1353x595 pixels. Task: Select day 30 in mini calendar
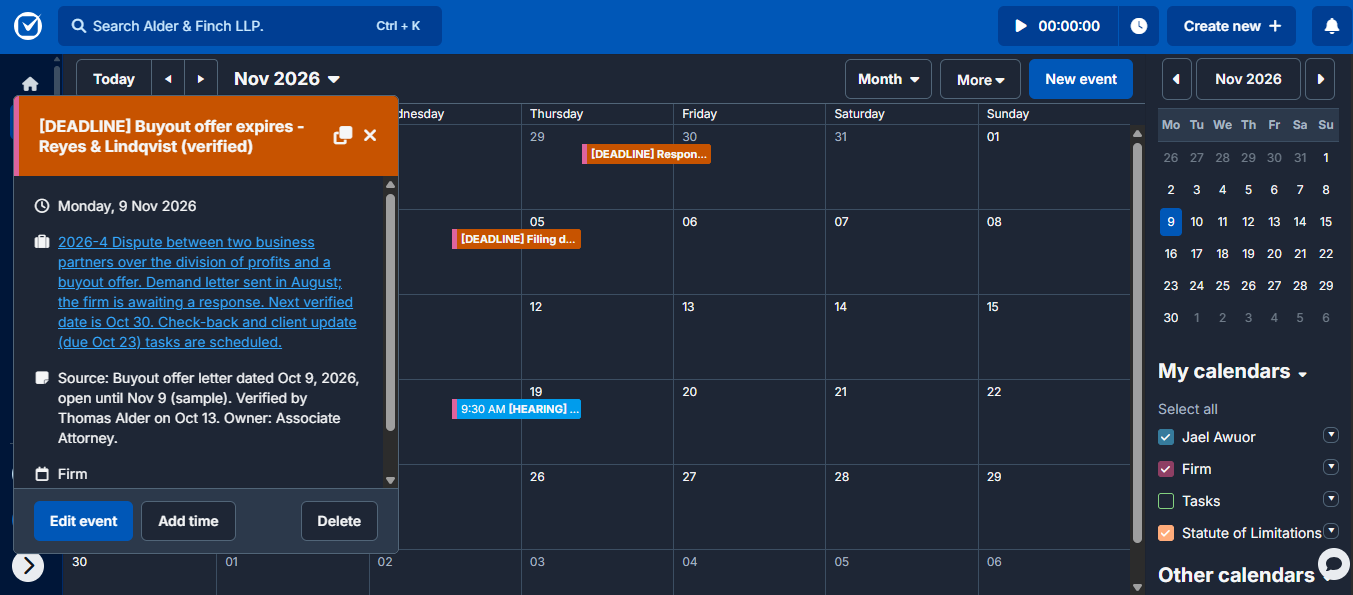click(1171, 318)
